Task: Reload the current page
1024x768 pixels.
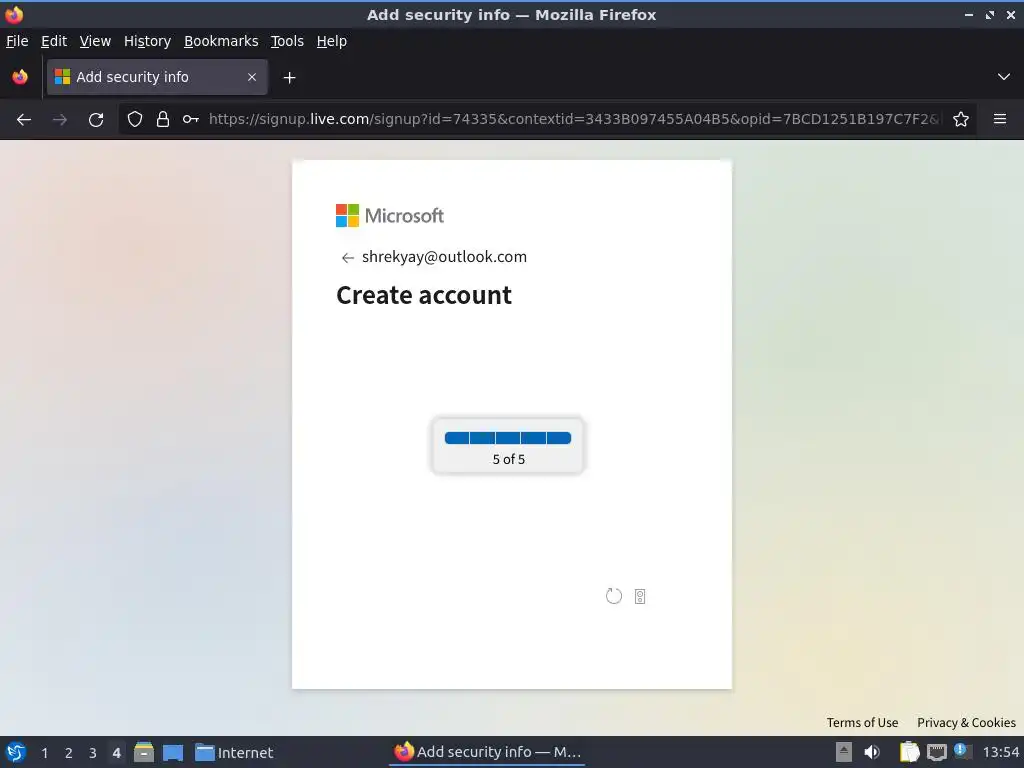Action: click(x=96, y=120)
